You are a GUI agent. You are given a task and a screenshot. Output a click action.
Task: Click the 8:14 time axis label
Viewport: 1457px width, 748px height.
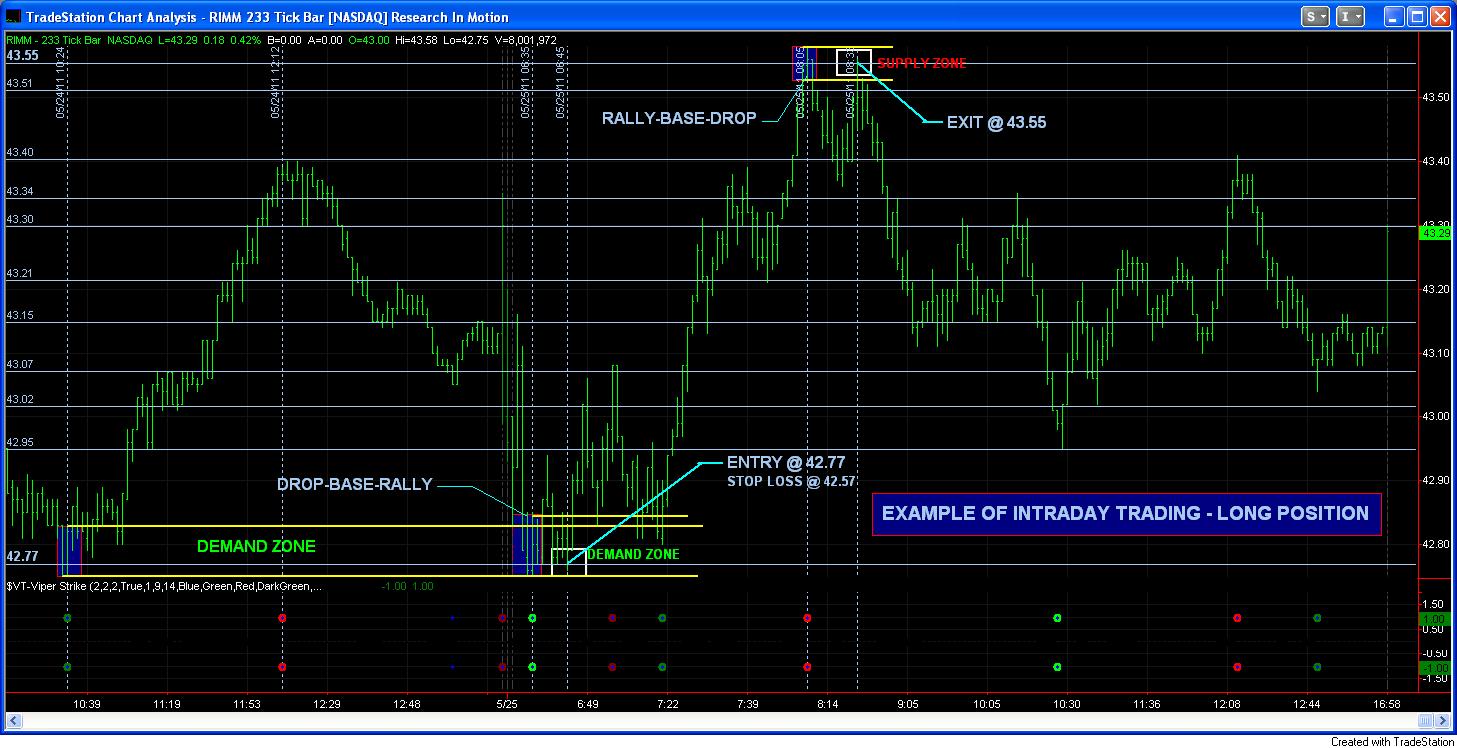tap(827, 705)
